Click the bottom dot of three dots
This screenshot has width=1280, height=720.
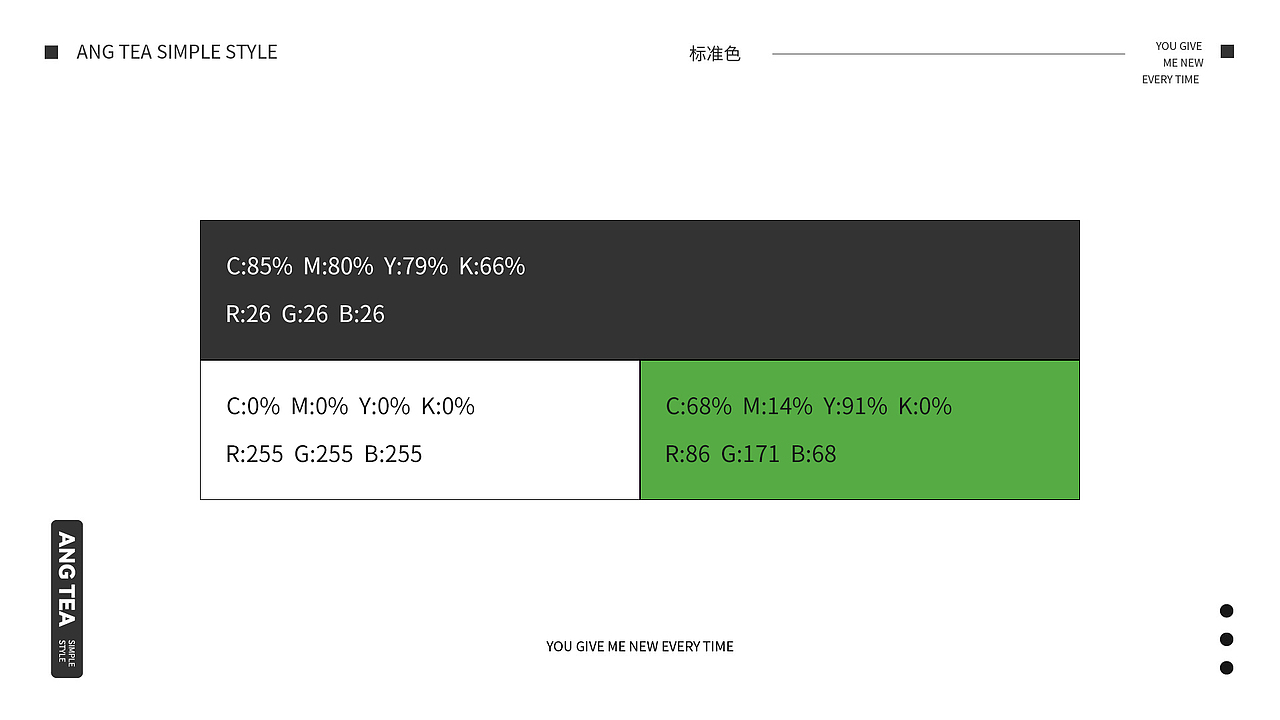tap(1226, 667)
